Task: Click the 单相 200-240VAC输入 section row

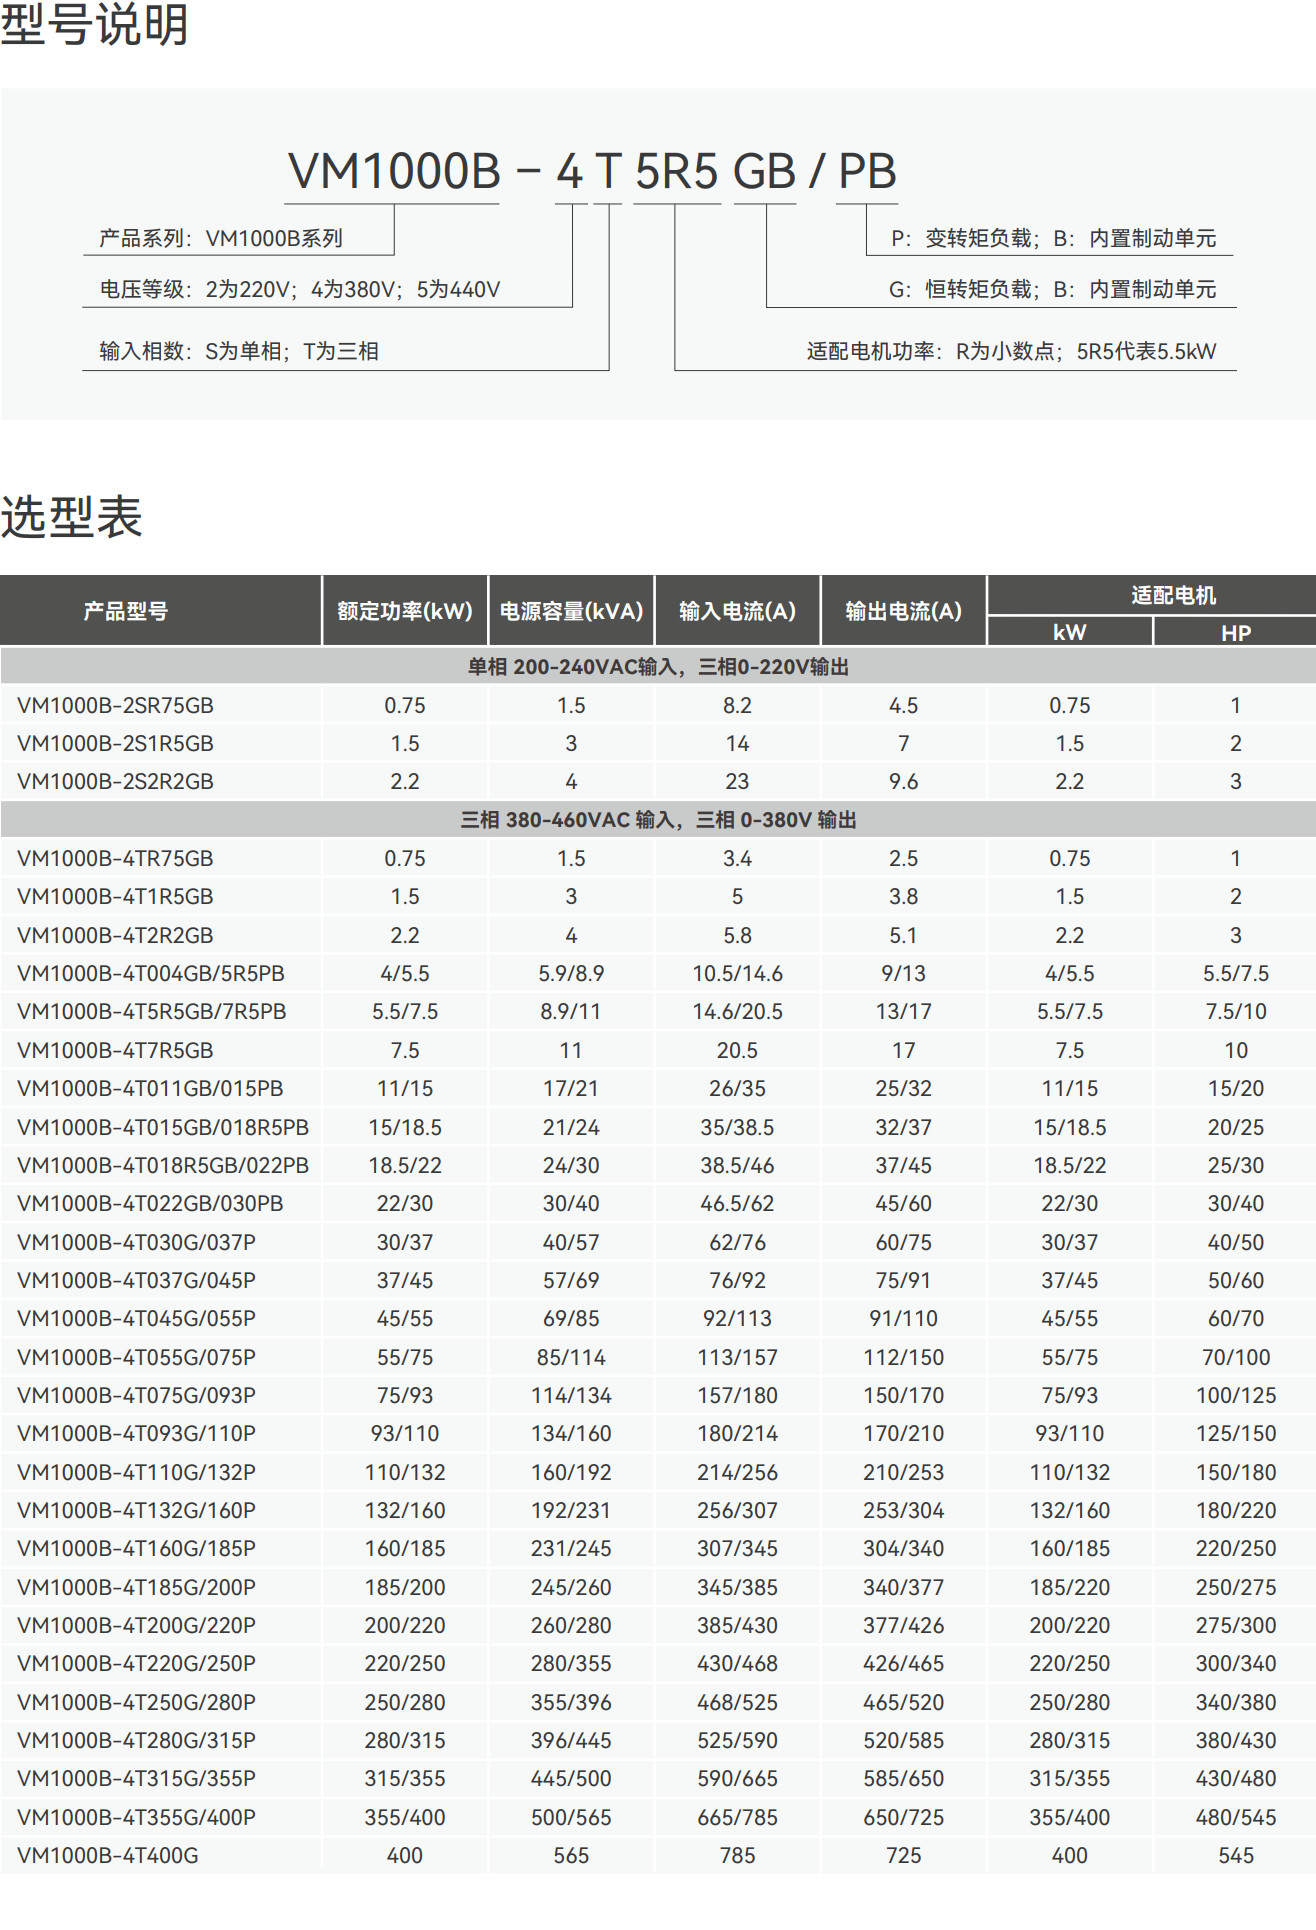Action: coord(658,666)
